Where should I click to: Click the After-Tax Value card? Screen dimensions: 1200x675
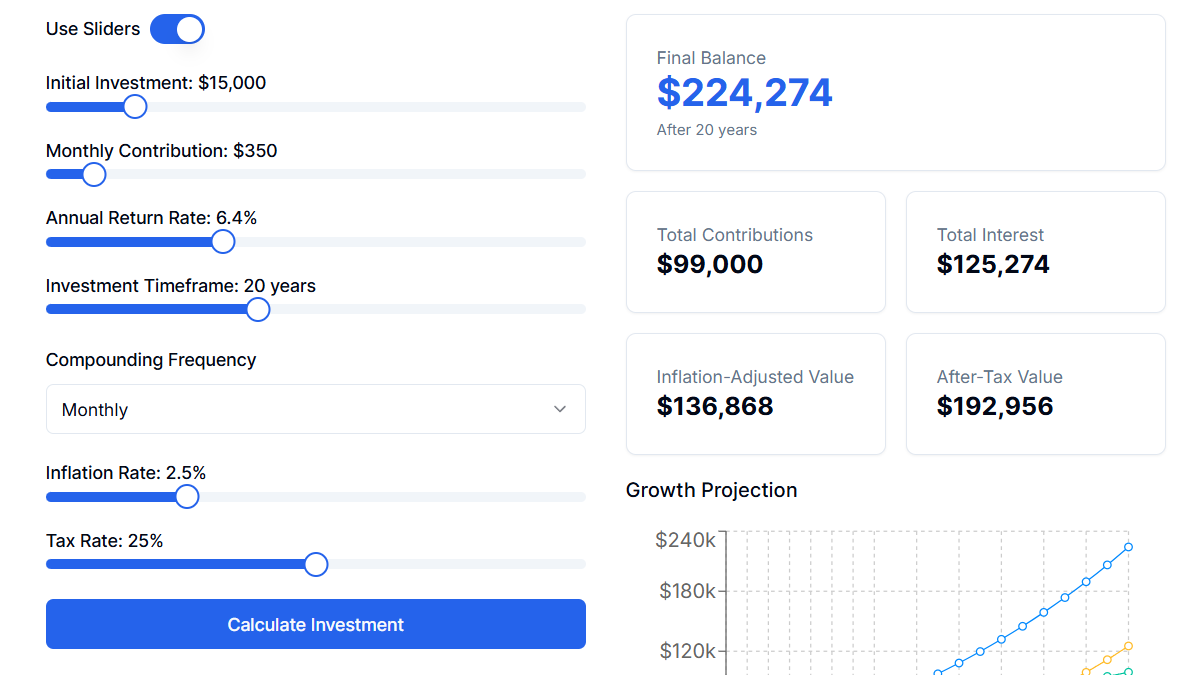[1035, 394]
